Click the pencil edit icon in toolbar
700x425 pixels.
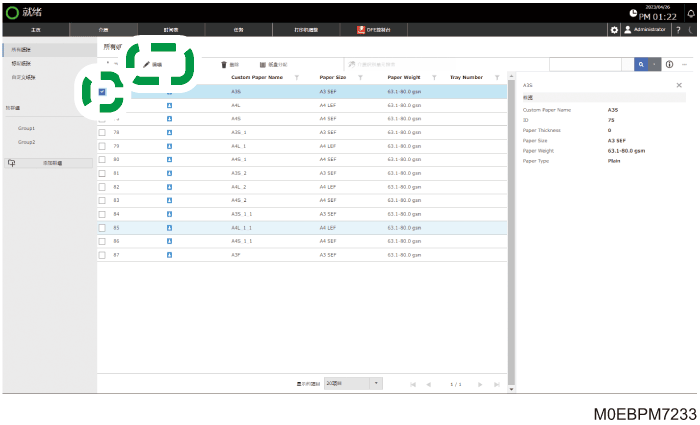pos(146,65)
